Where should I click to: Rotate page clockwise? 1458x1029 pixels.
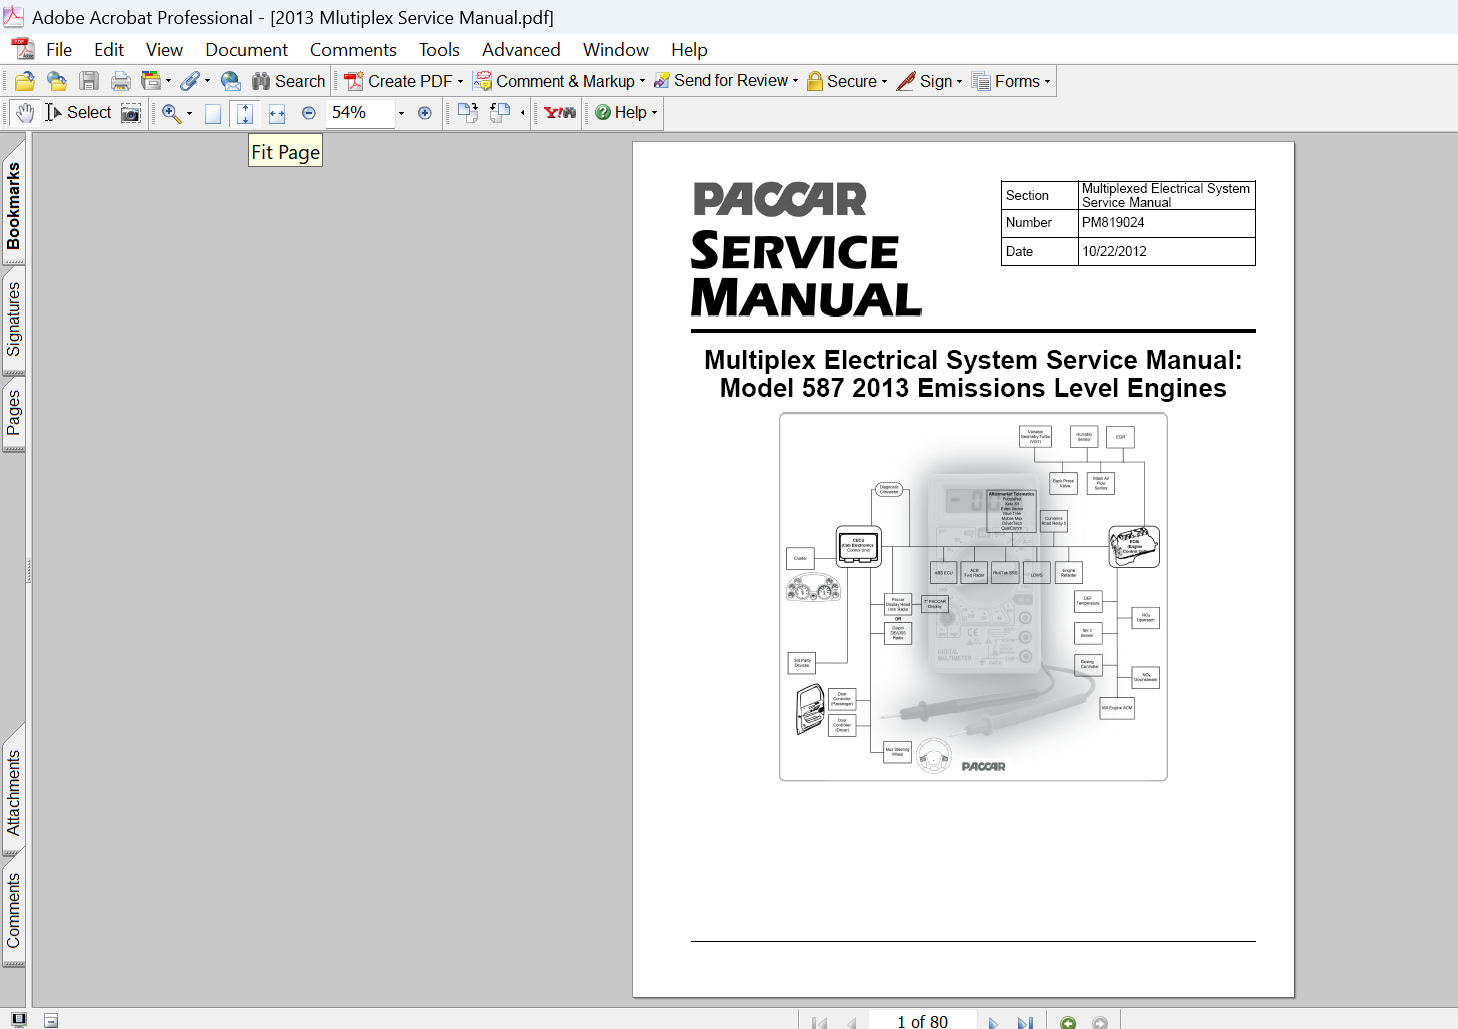point(467,113)
